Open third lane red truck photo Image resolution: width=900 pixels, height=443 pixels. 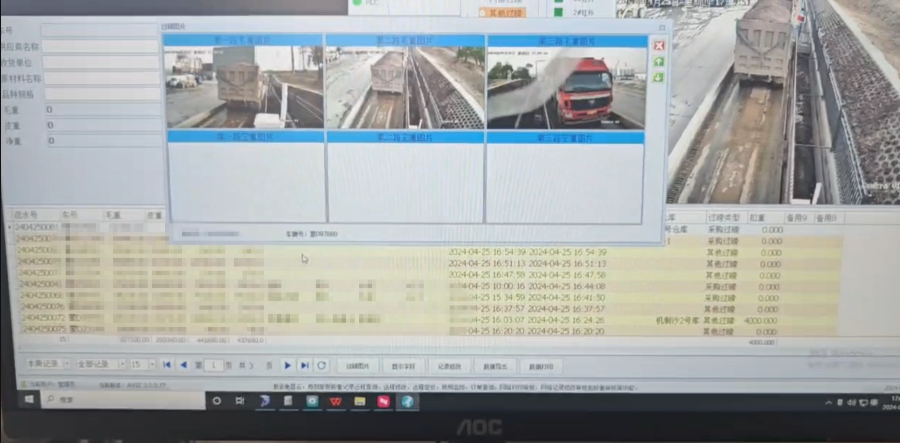click(x=566, y=88)
